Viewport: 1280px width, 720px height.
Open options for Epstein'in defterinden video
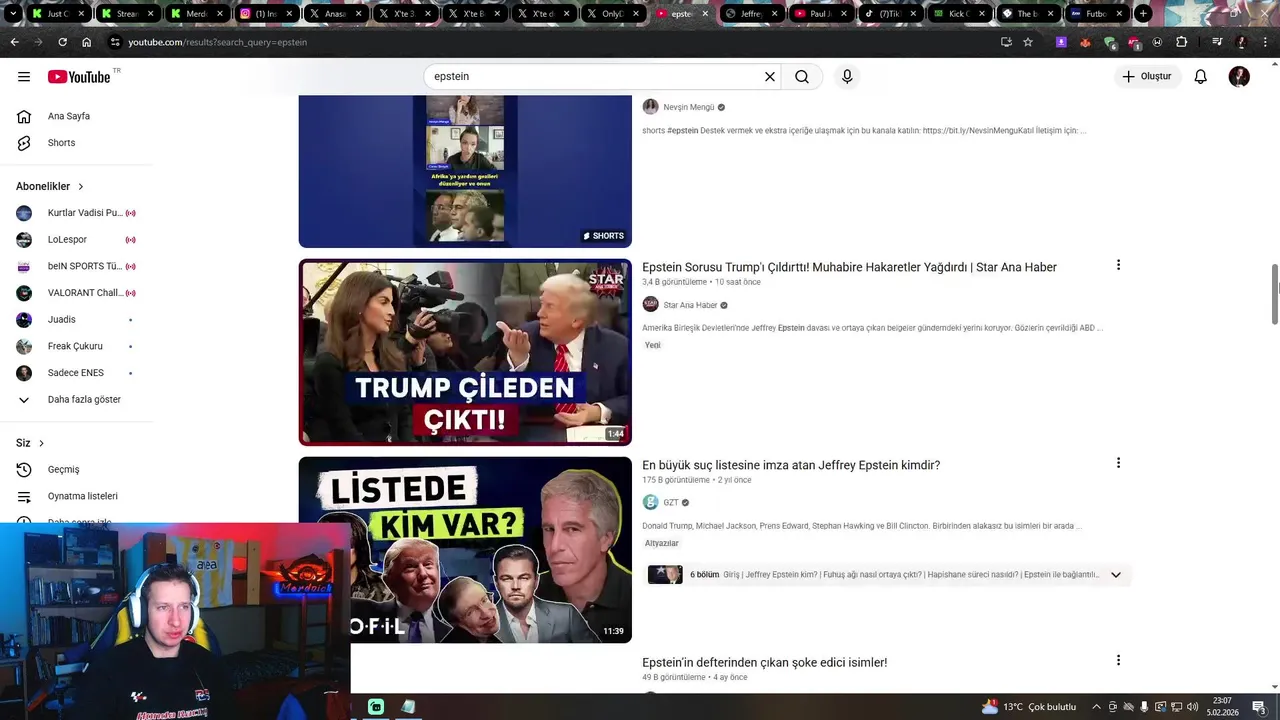coord(1118,660)
